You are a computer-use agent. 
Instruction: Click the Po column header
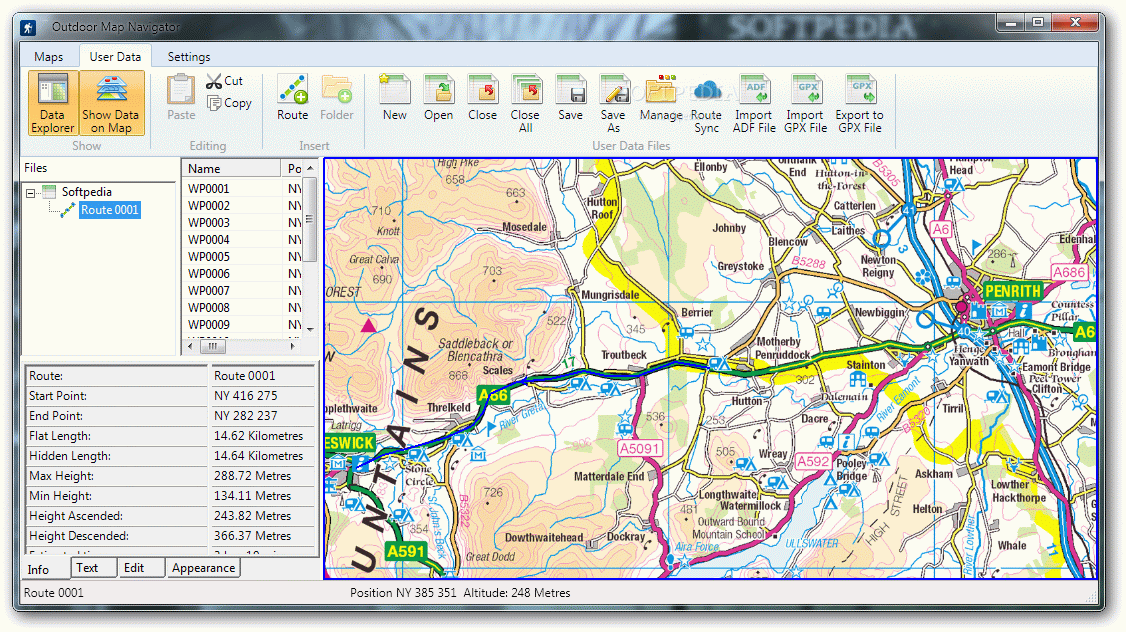[x=293, y=168]
